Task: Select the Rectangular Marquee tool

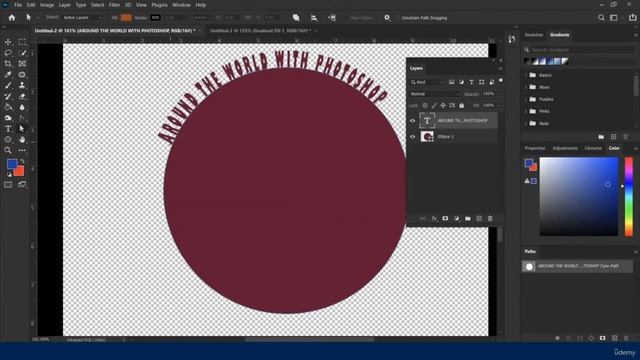Action: coord(22,42)
